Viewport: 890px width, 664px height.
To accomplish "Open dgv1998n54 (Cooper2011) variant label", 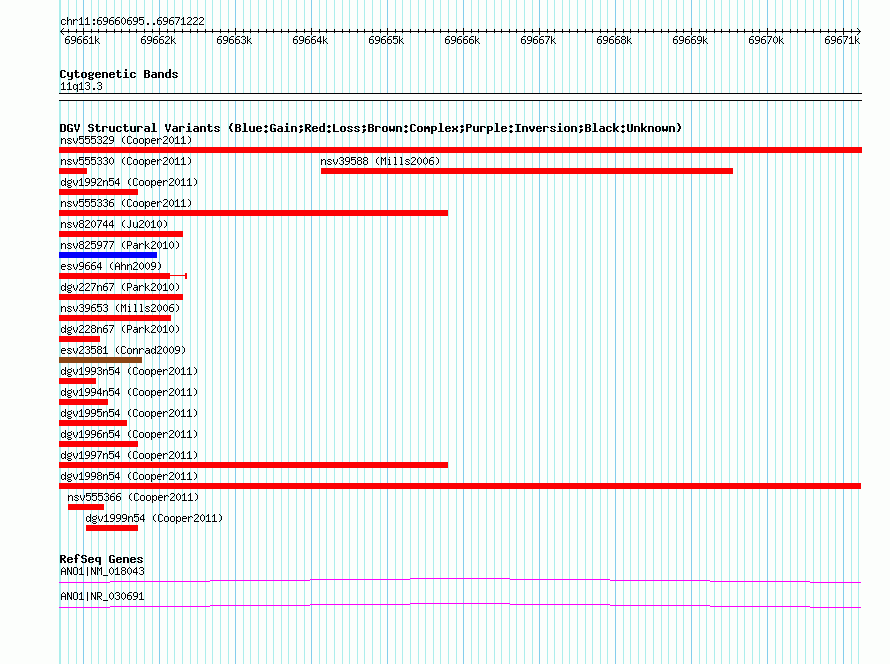I will tap(129, 476).
